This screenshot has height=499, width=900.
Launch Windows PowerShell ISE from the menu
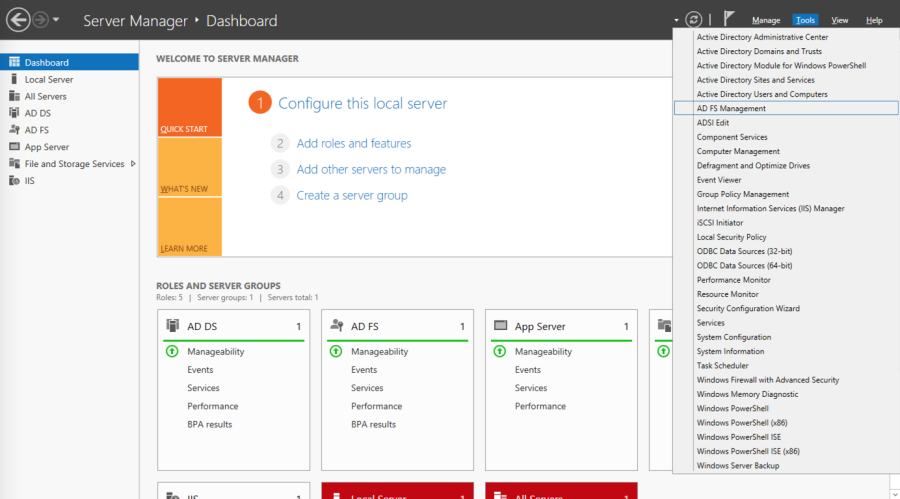point(739,437)
